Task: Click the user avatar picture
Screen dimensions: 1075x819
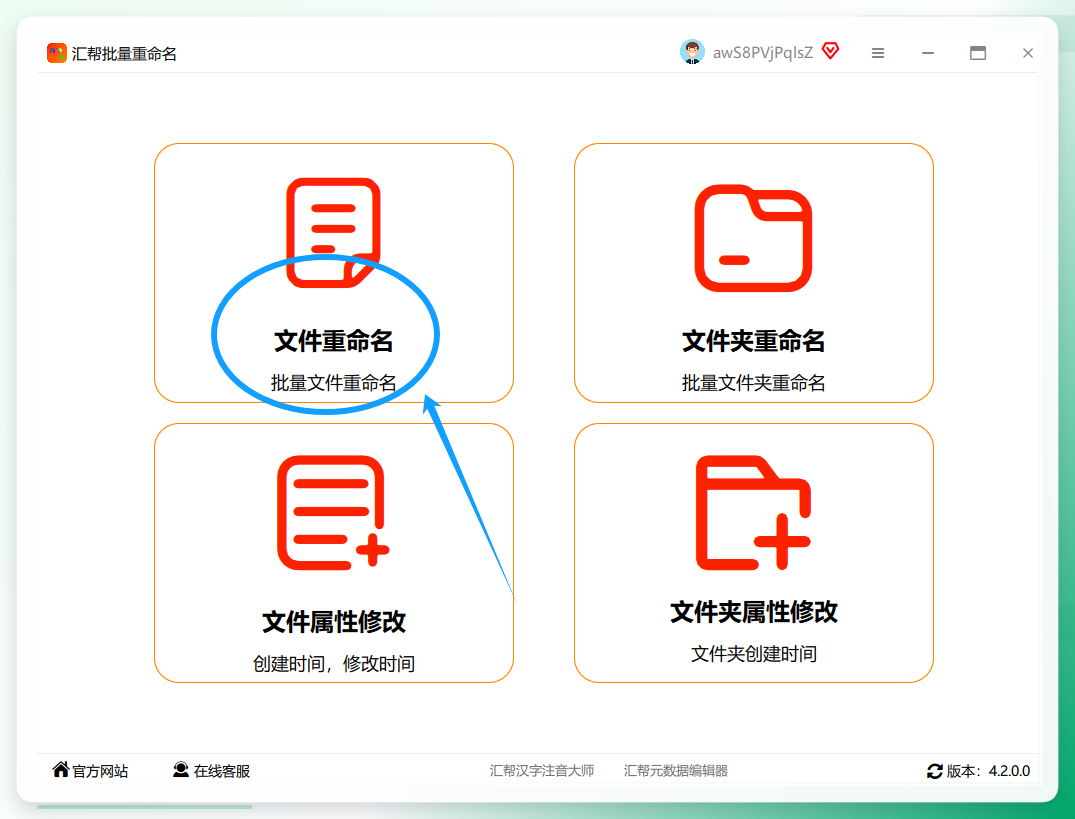Action: click(692, 52)
